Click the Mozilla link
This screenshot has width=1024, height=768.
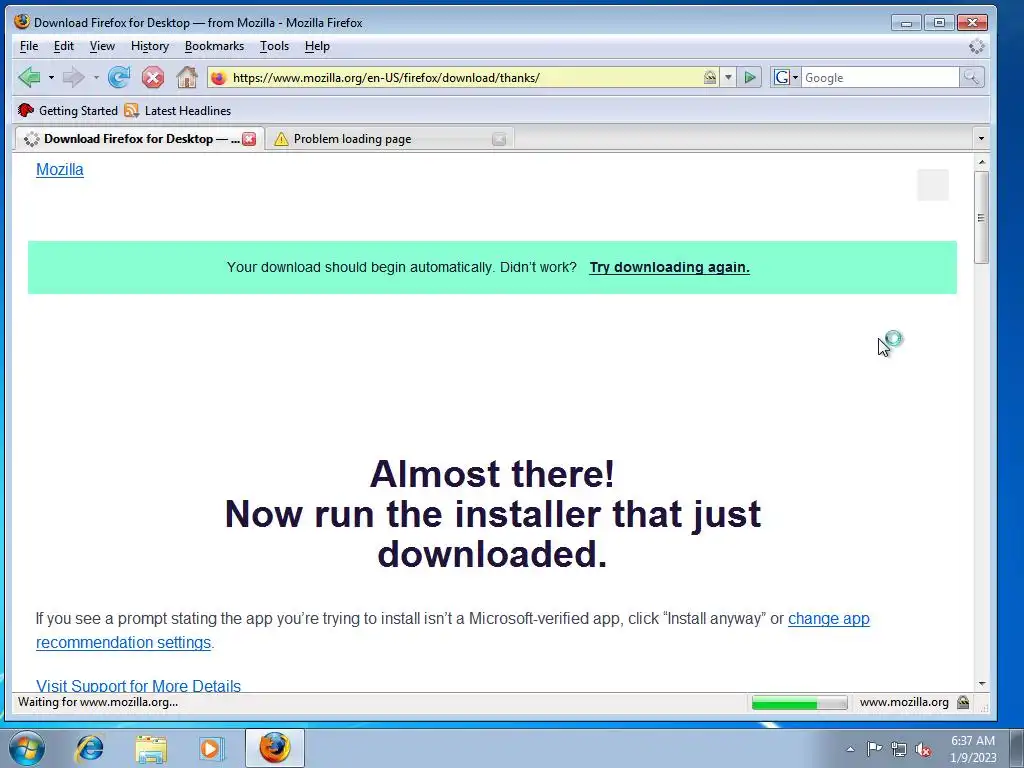pyautogui.click(x=59, y=170)
